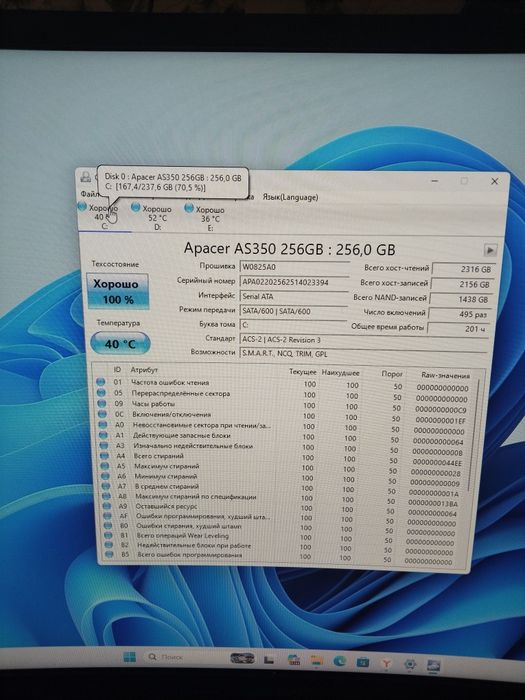Click the Raw-значения column header
Image resolution: width=525 pixels, height=700 pixels.
click(x=446, y=375)
